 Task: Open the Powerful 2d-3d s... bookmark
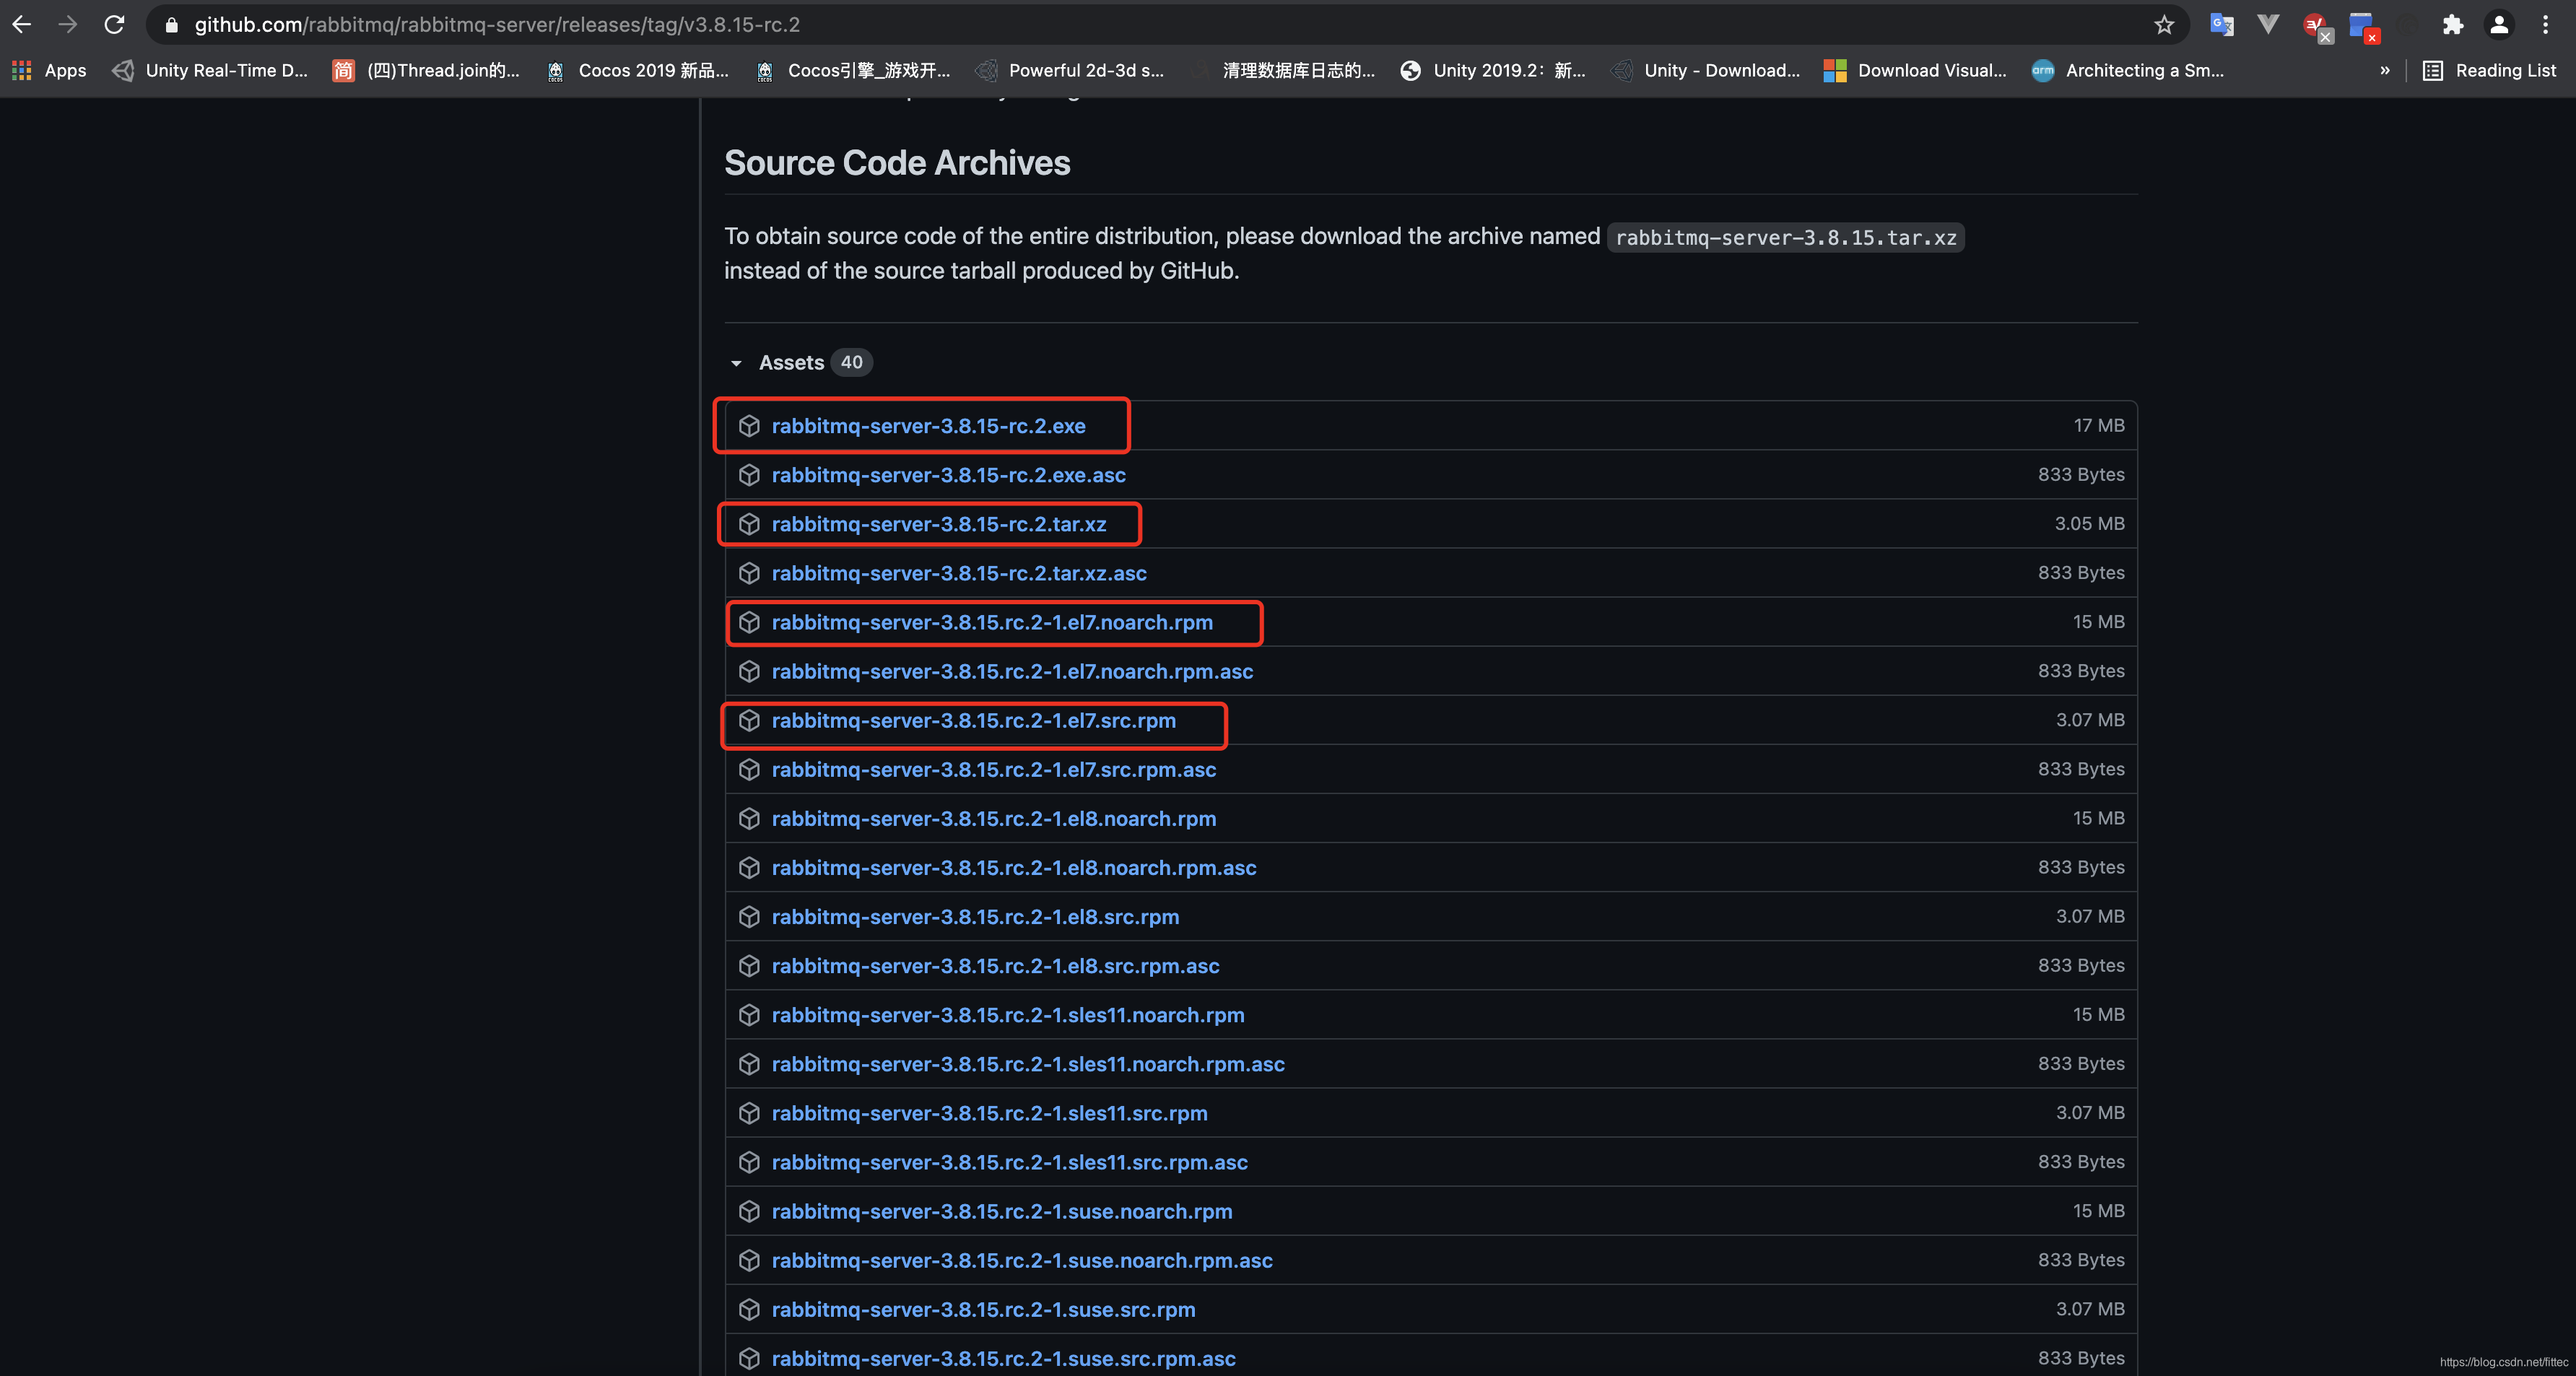tap(1070, 70)
